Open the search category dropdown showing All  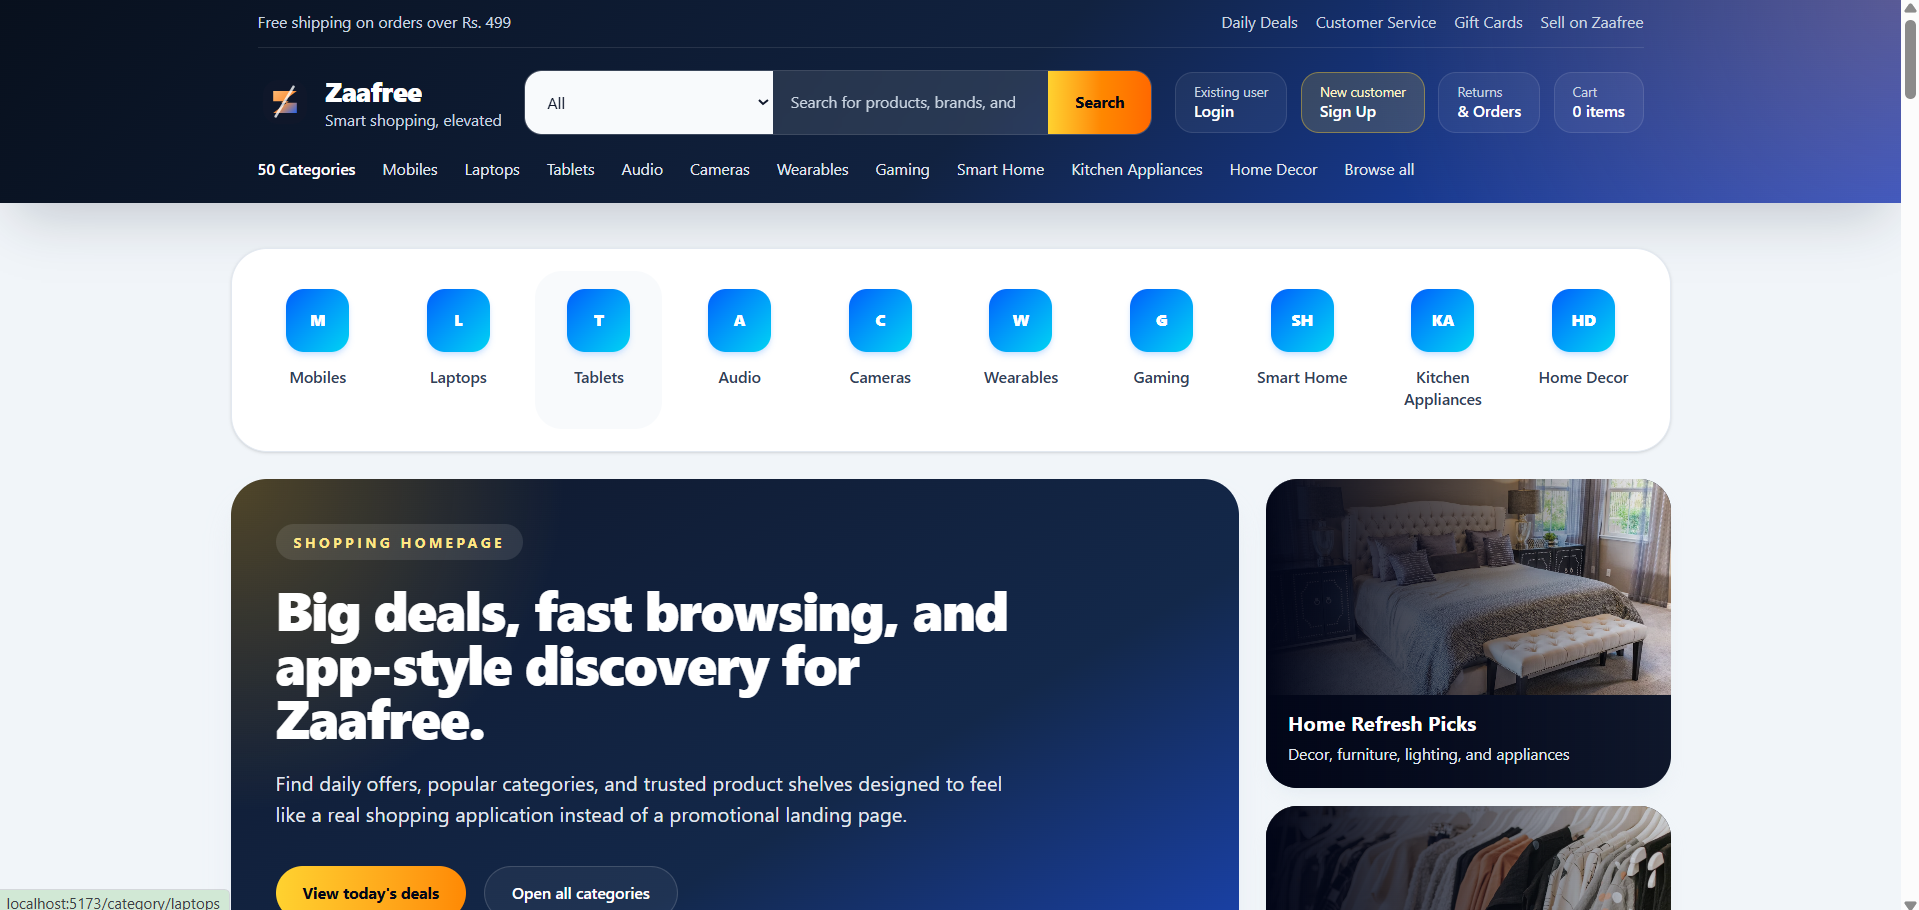(x=648, y=102)
